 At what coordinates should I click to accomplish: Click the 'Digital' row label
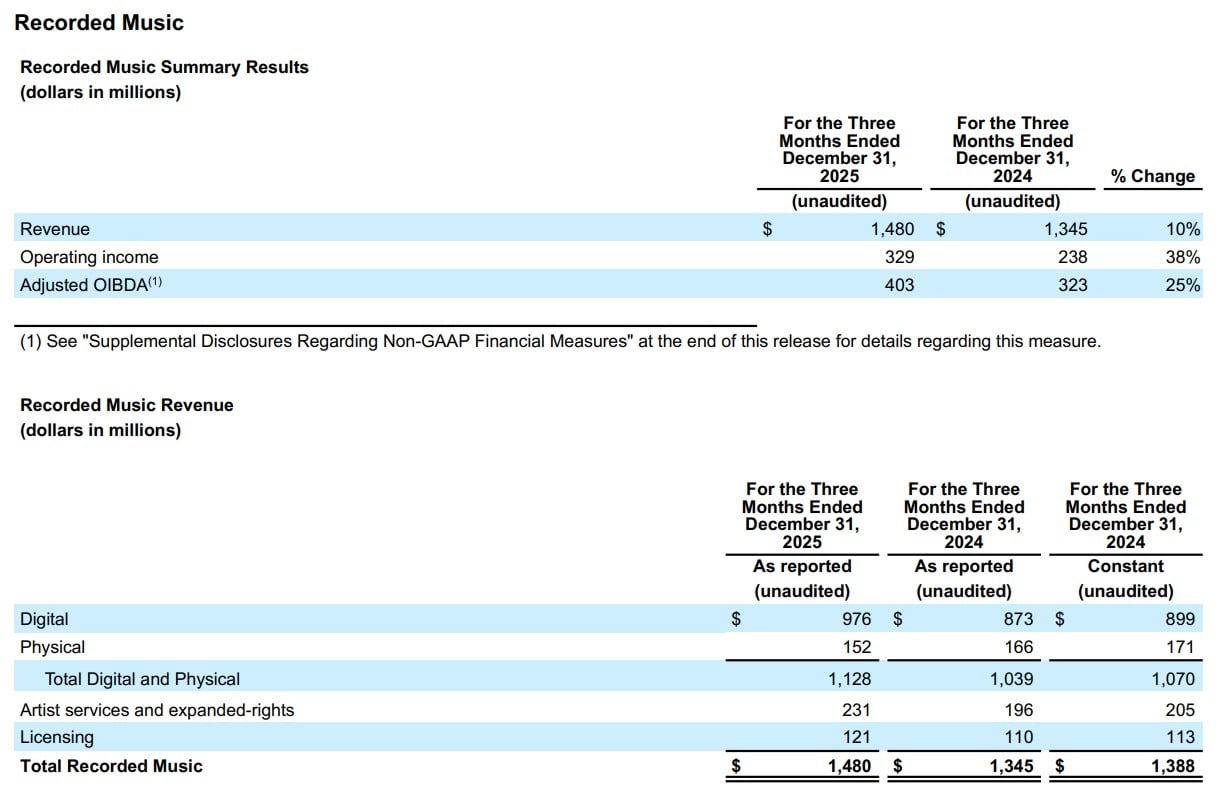point(44,619)
